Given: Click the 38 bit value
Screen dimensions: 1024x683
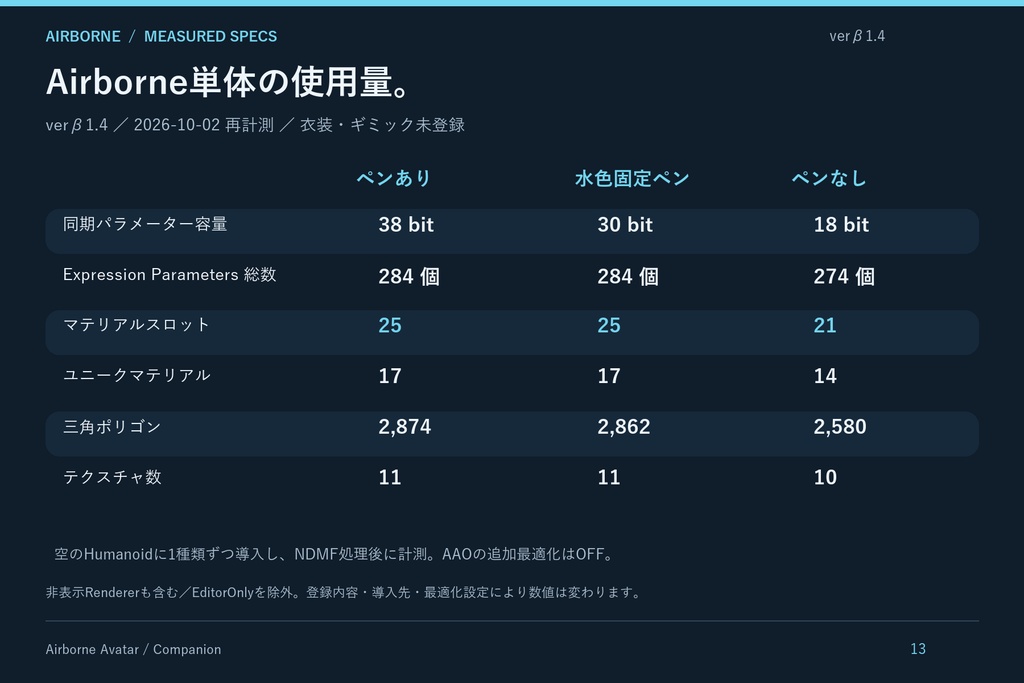Looking at the screenshot, I should tap(406, 225).
